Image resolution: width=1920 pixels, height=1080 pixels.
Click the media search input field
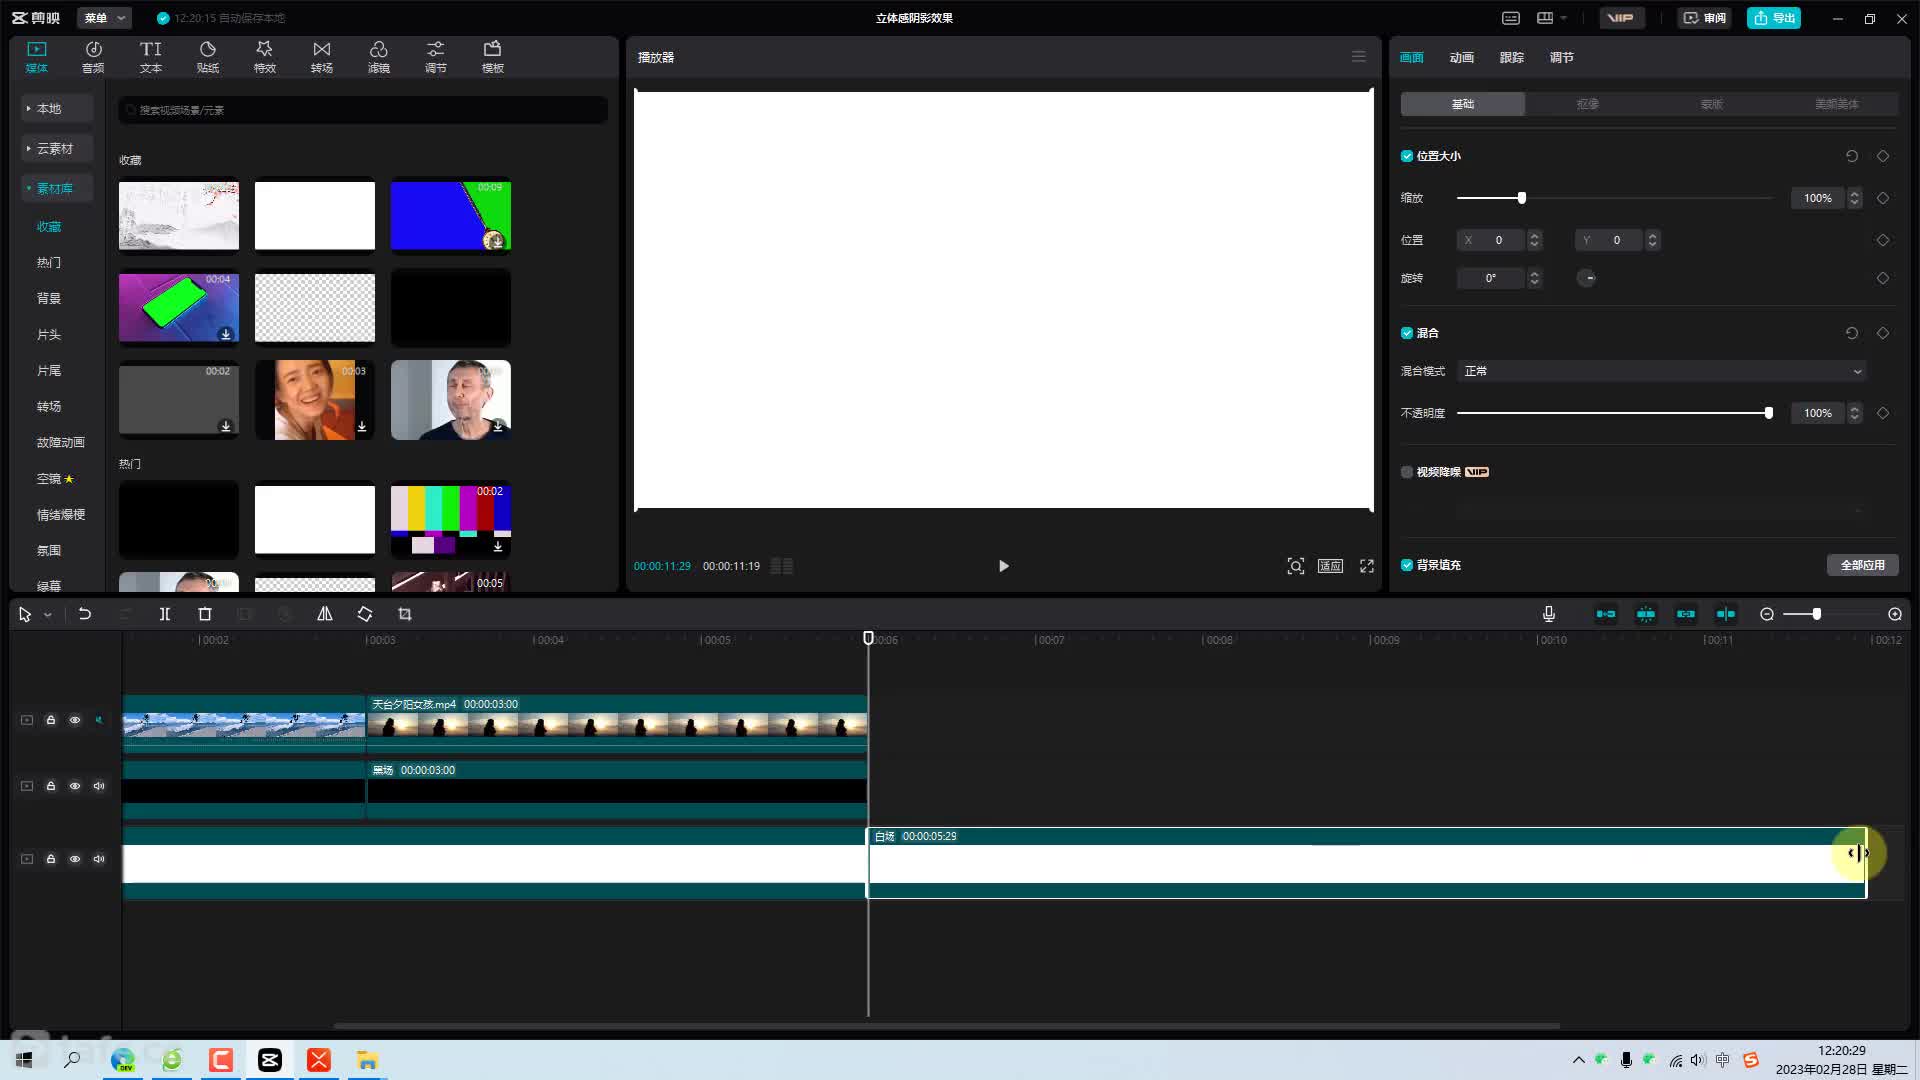(363, 110)
